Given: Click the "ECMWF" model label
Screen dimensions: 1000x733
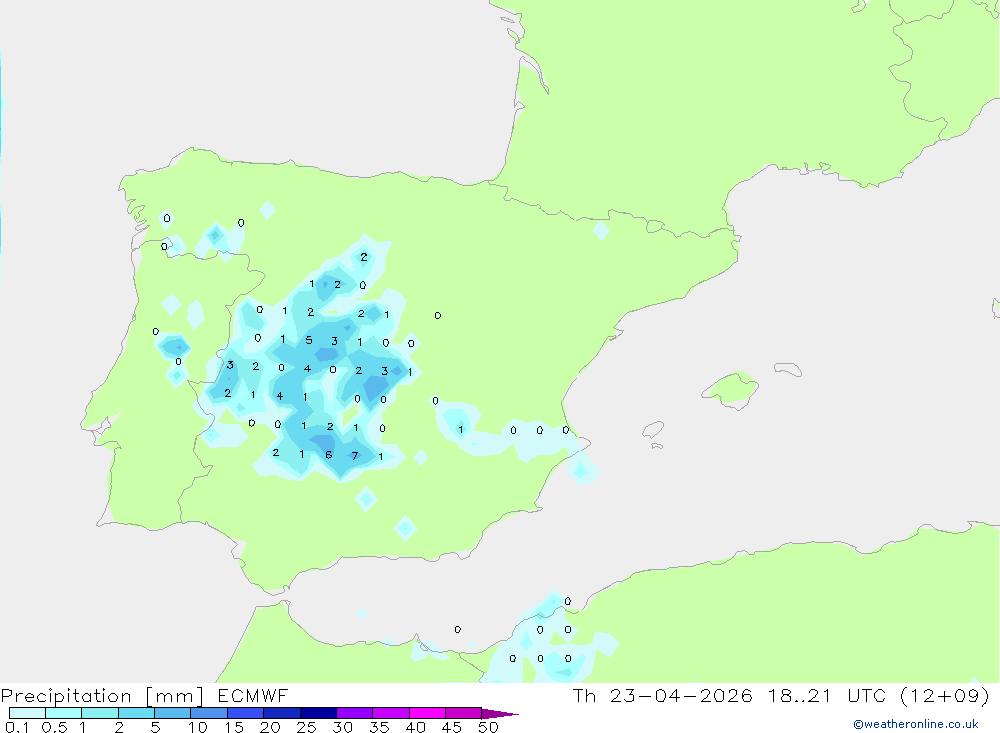Looking at the screenshot, I should coord(253,695).
